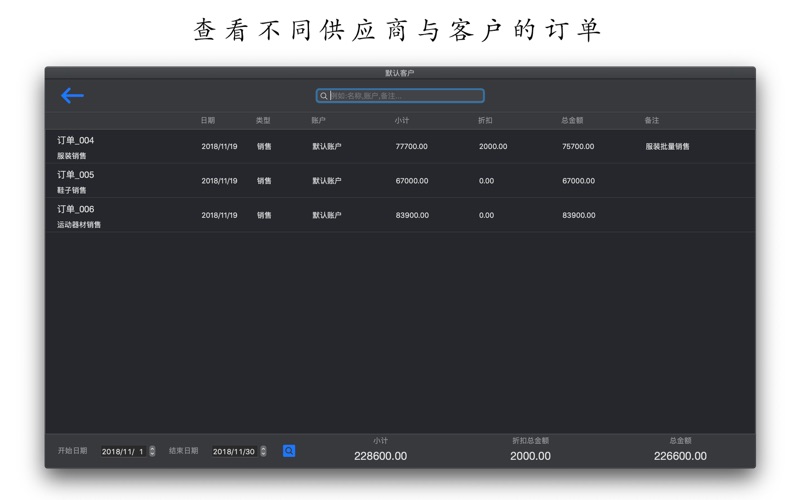Click the start date field 2018/11/1

click(123, 451)
